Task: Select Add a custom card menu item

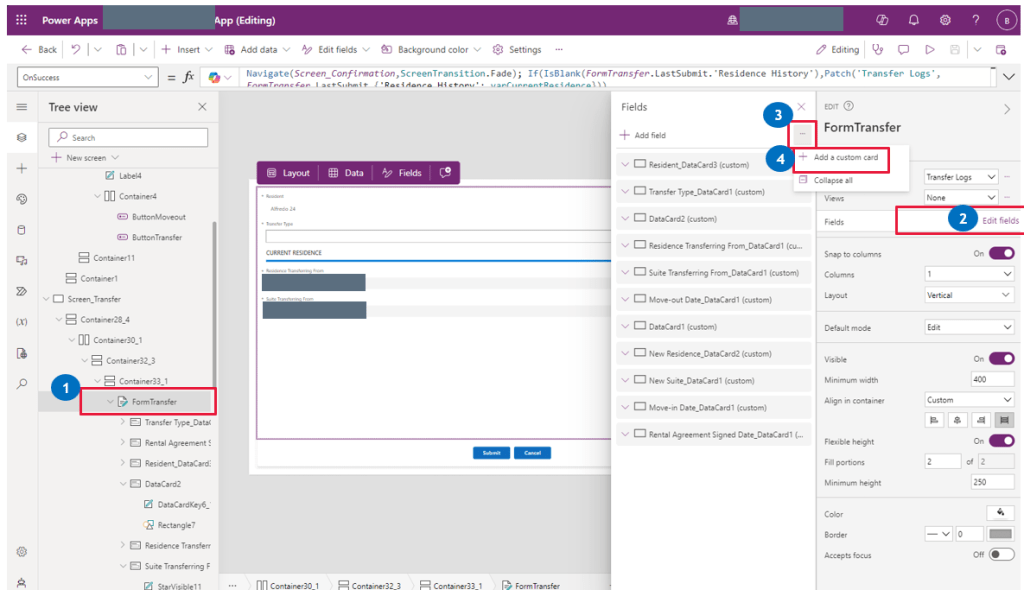Action: pos(845,158)
